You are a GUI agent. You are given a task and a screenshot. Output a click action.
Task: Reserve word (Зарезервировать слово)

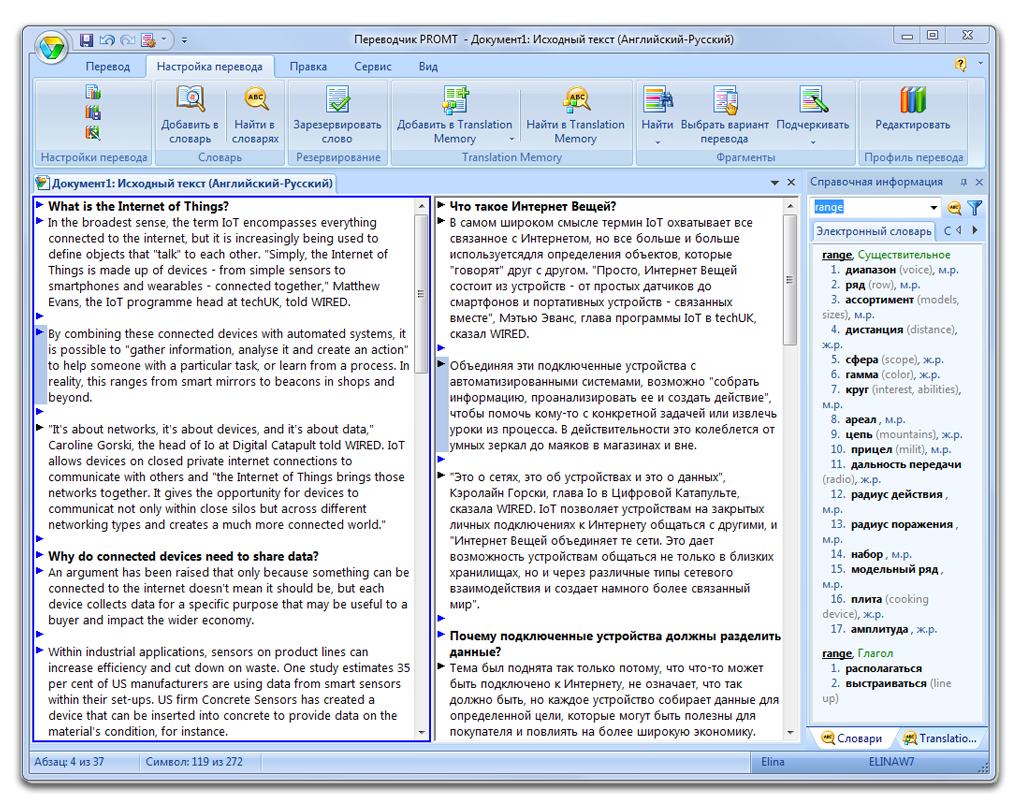click(x=337, y=115)
